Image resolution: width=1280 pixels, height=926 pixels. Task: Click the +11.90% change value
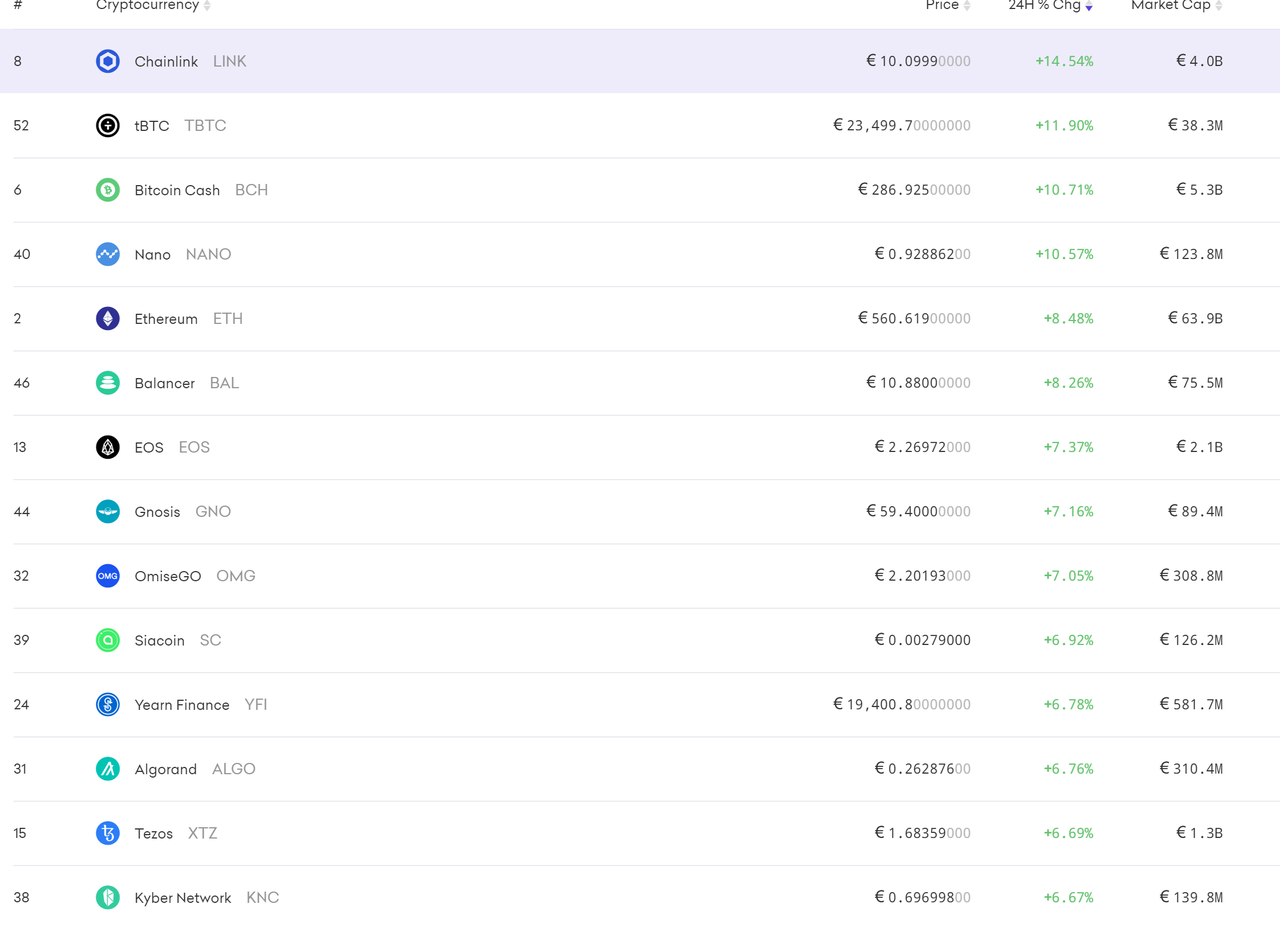coord(1064,125)
